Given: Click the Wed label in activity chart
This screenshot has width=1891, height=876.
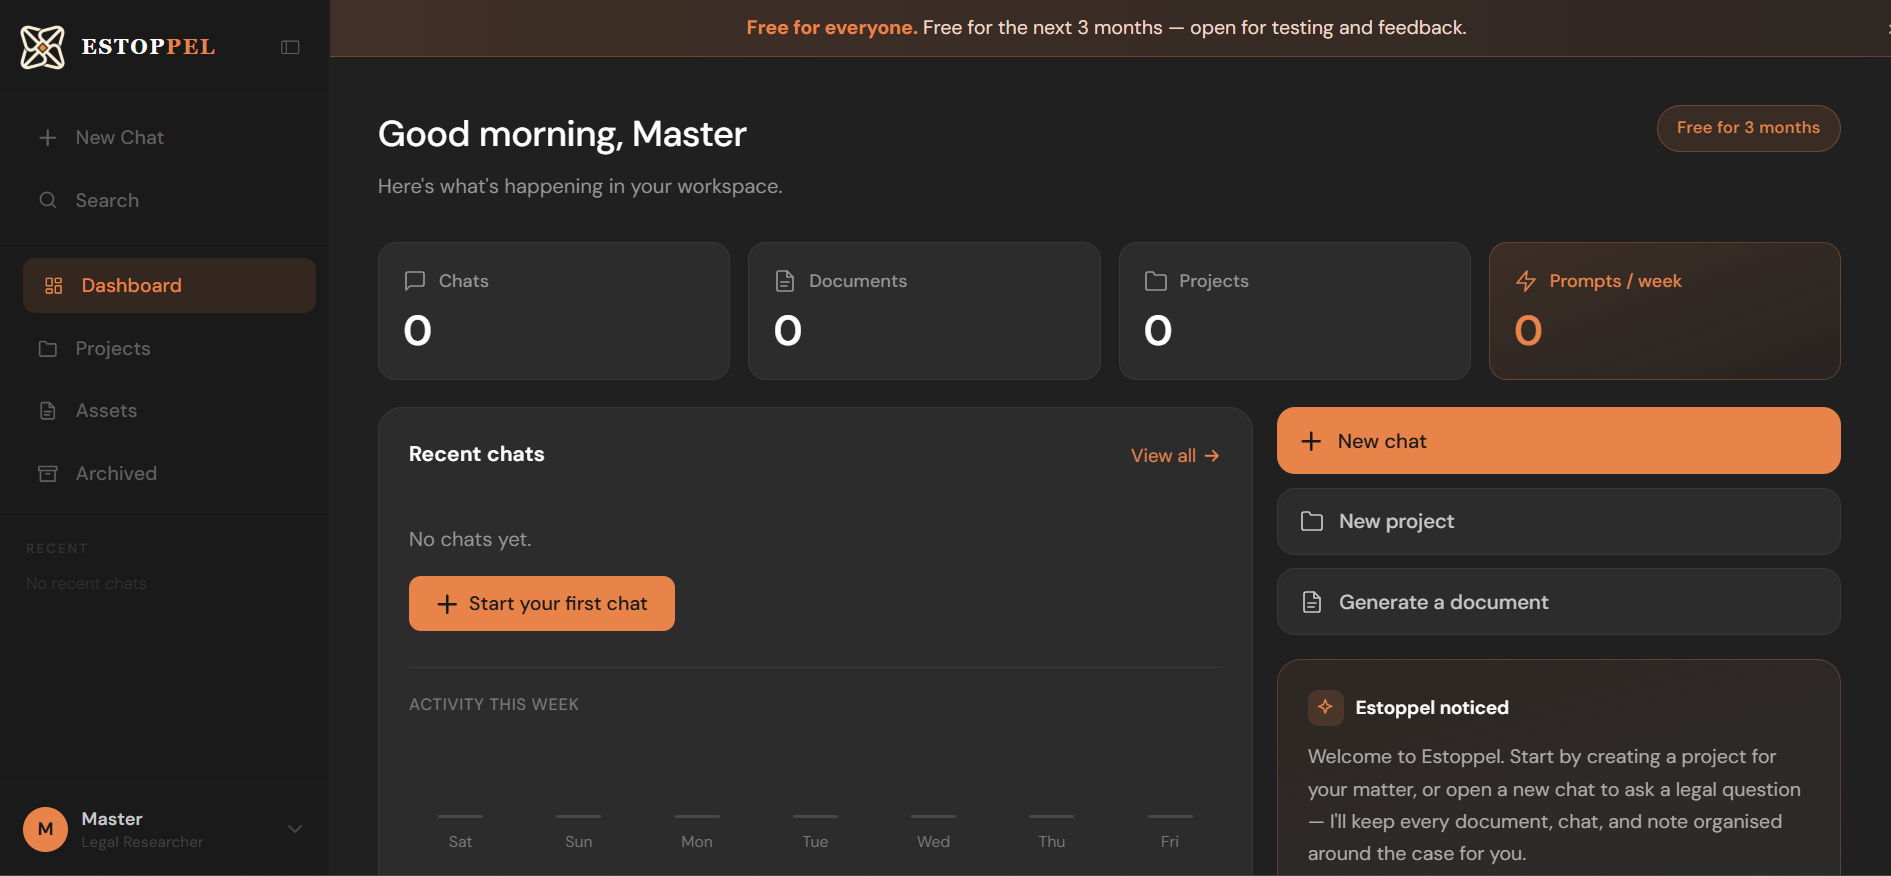Looking at the screenshot, I should (933, 842).
